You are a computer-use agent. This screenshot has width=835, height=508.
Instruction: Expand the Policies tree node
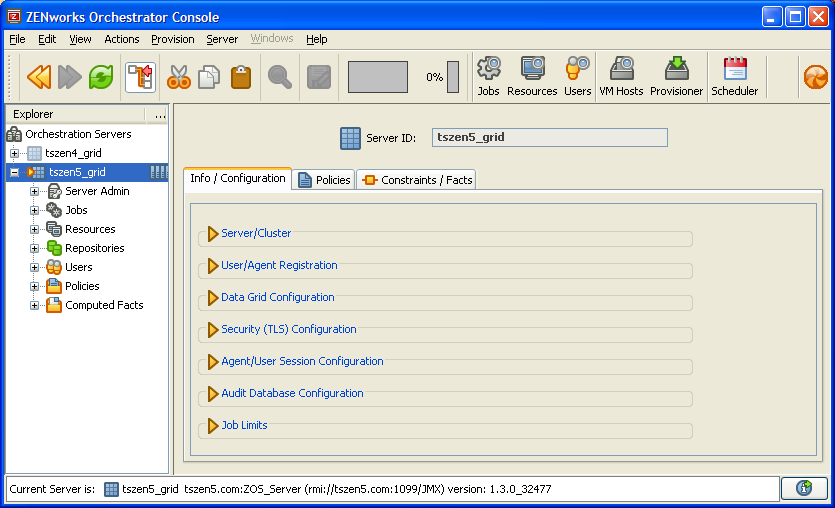(35, 286)
